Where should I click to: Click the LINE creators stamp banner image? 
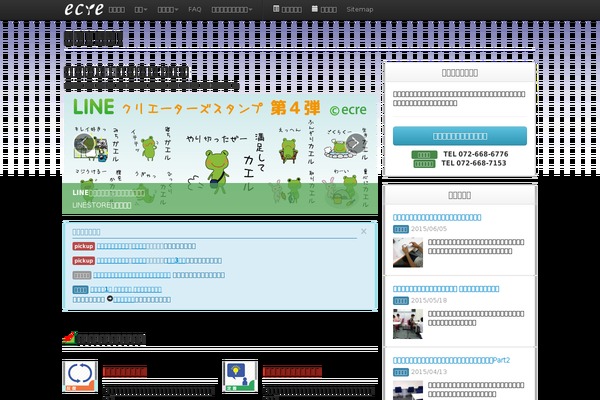pyautogui.click(x=220, y=153)
